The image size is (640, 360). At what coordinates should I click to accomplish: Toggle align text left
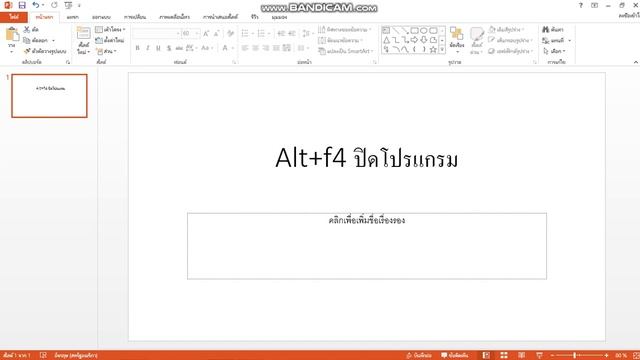click(x=245, y=48)
